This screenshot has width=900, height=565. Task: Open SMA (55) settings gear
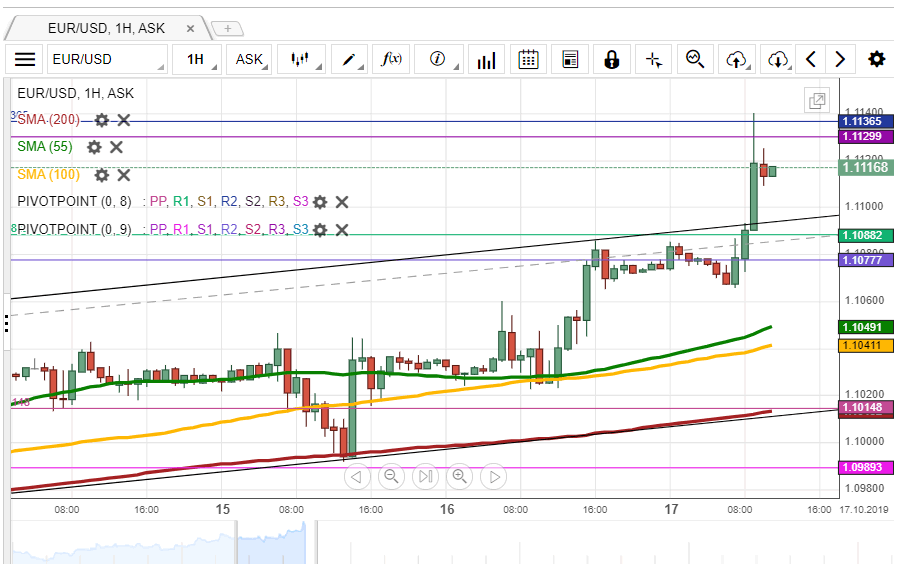pyautogui.click(x=94, y=147)
